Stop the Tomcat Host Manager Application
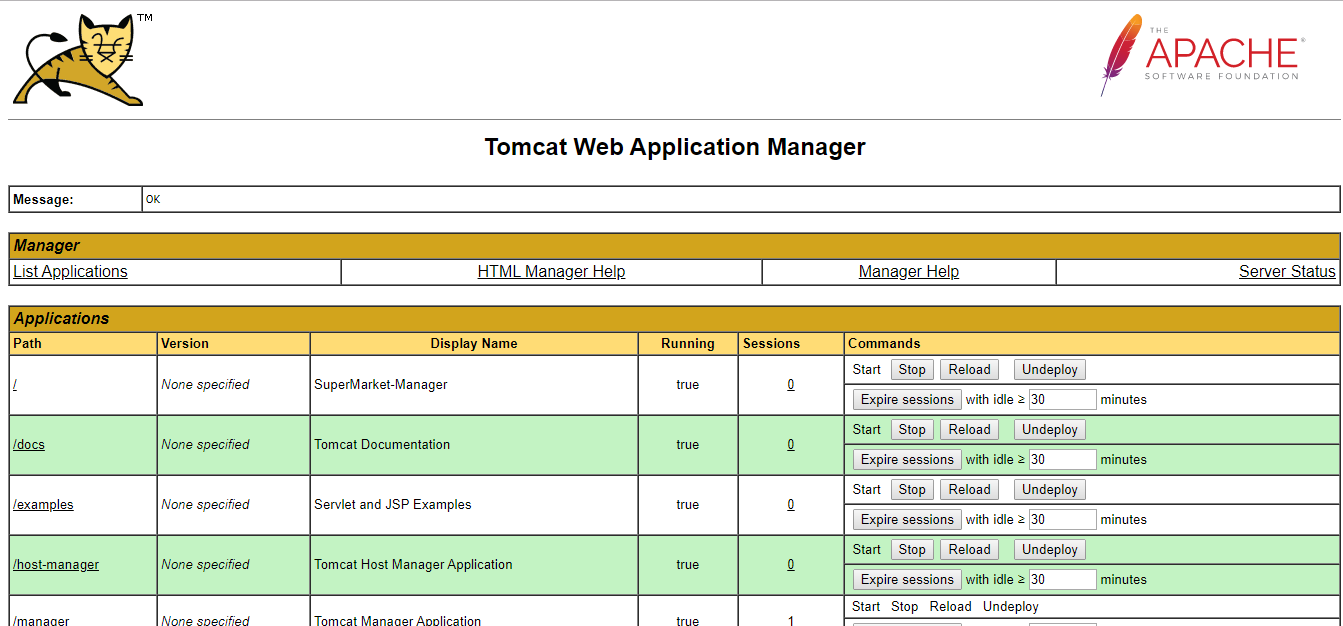 (912, 550)
